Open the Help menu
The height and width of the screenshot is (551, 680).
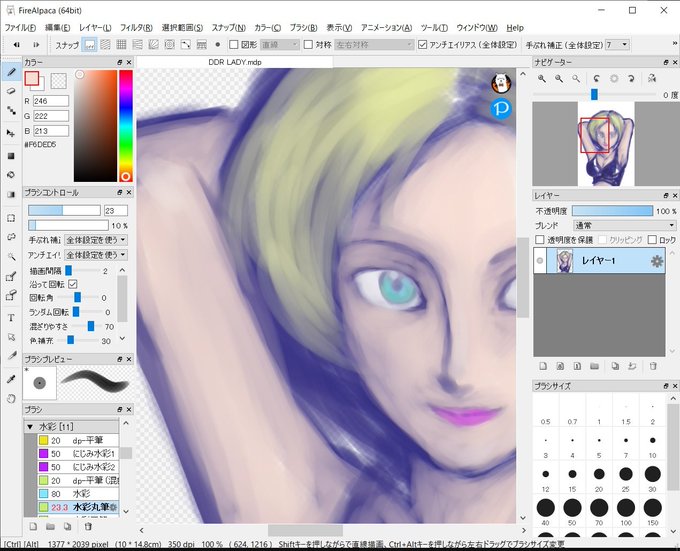point(515,28)
